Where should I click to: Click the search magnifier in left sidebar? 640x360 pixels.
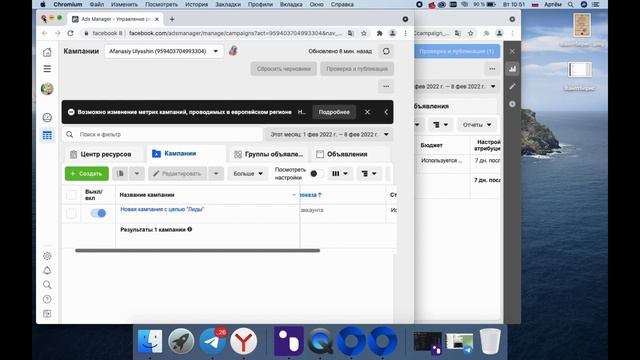pyautogui.click(x=47, y=284)
